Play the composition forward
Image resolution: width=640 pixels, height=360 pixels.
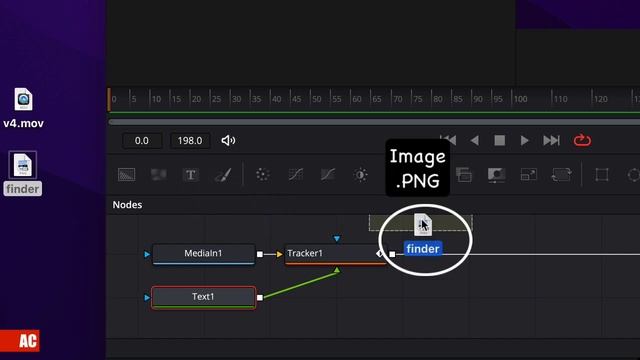525,140
